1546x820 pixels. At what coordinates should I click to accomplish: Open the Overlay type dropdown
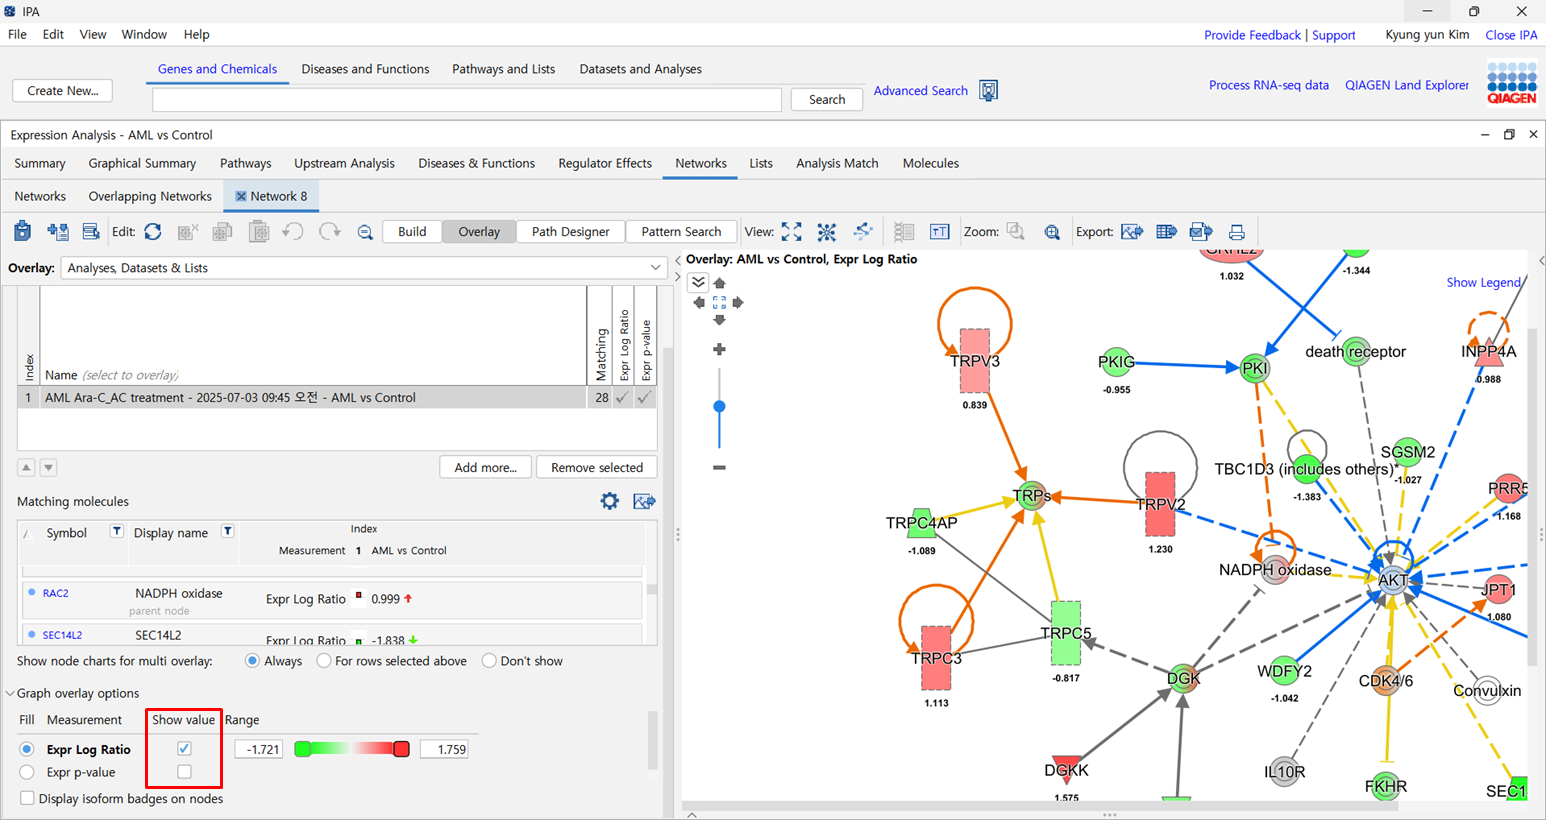(364, 268)
